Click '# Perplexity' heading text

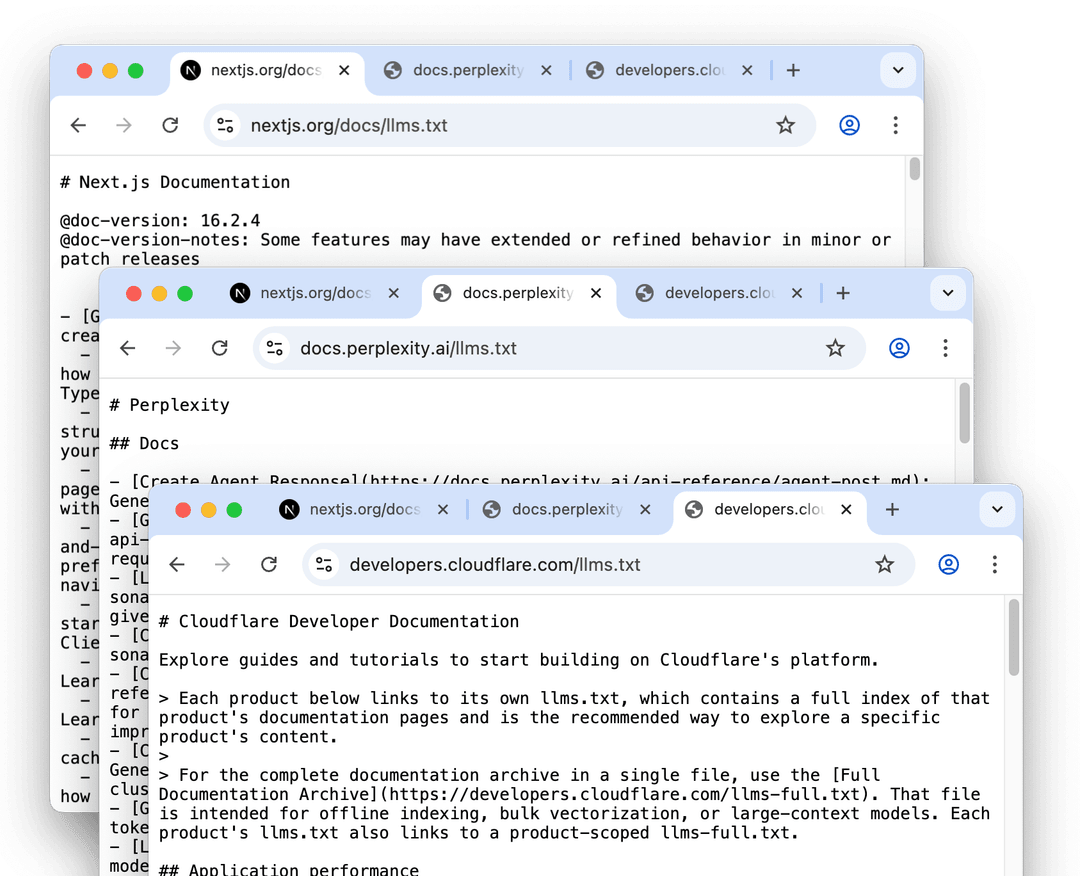click(x=169, y=405)
